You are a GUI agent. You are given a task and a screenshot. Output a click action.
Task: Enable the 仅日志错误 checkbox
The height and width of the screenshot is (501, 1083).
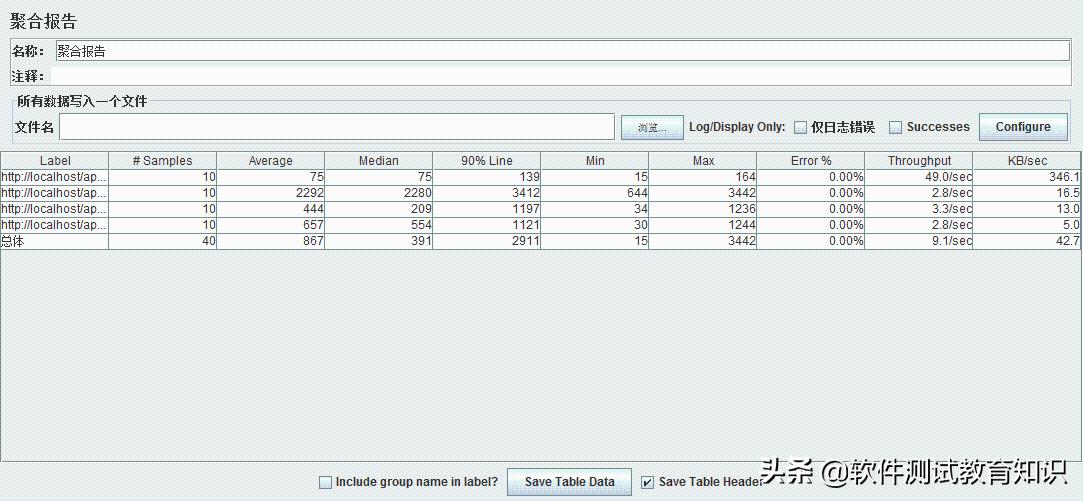coord(800,127)
